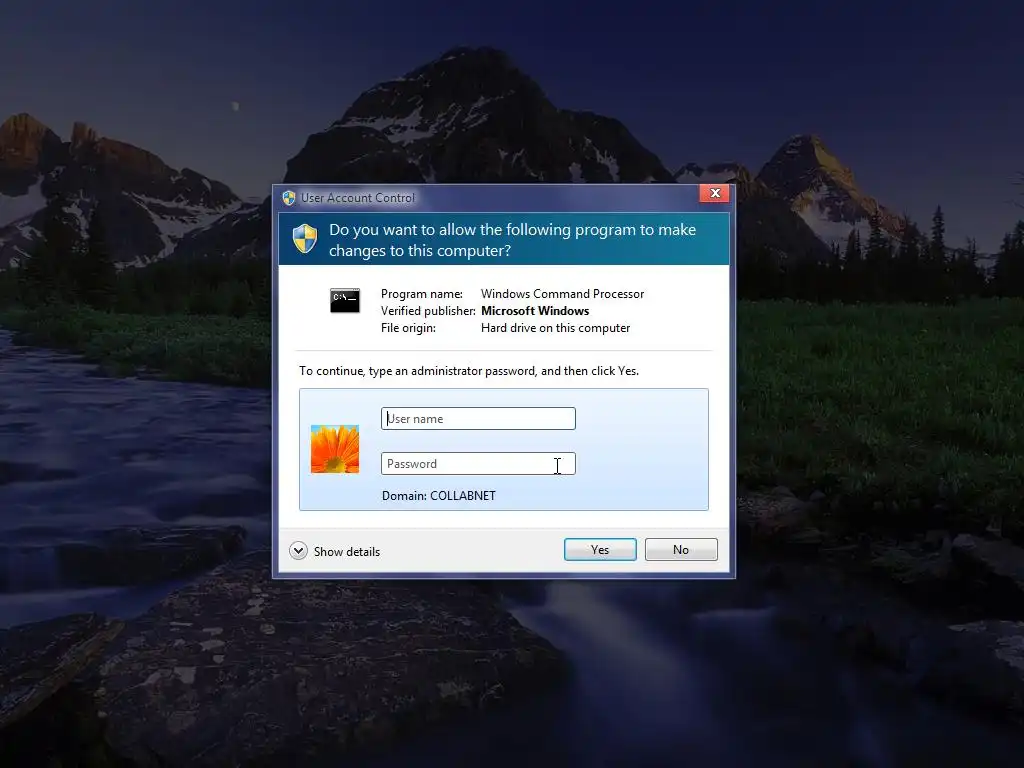
Task: Click the administrator password instruction text
Action: tap(469, 371)
